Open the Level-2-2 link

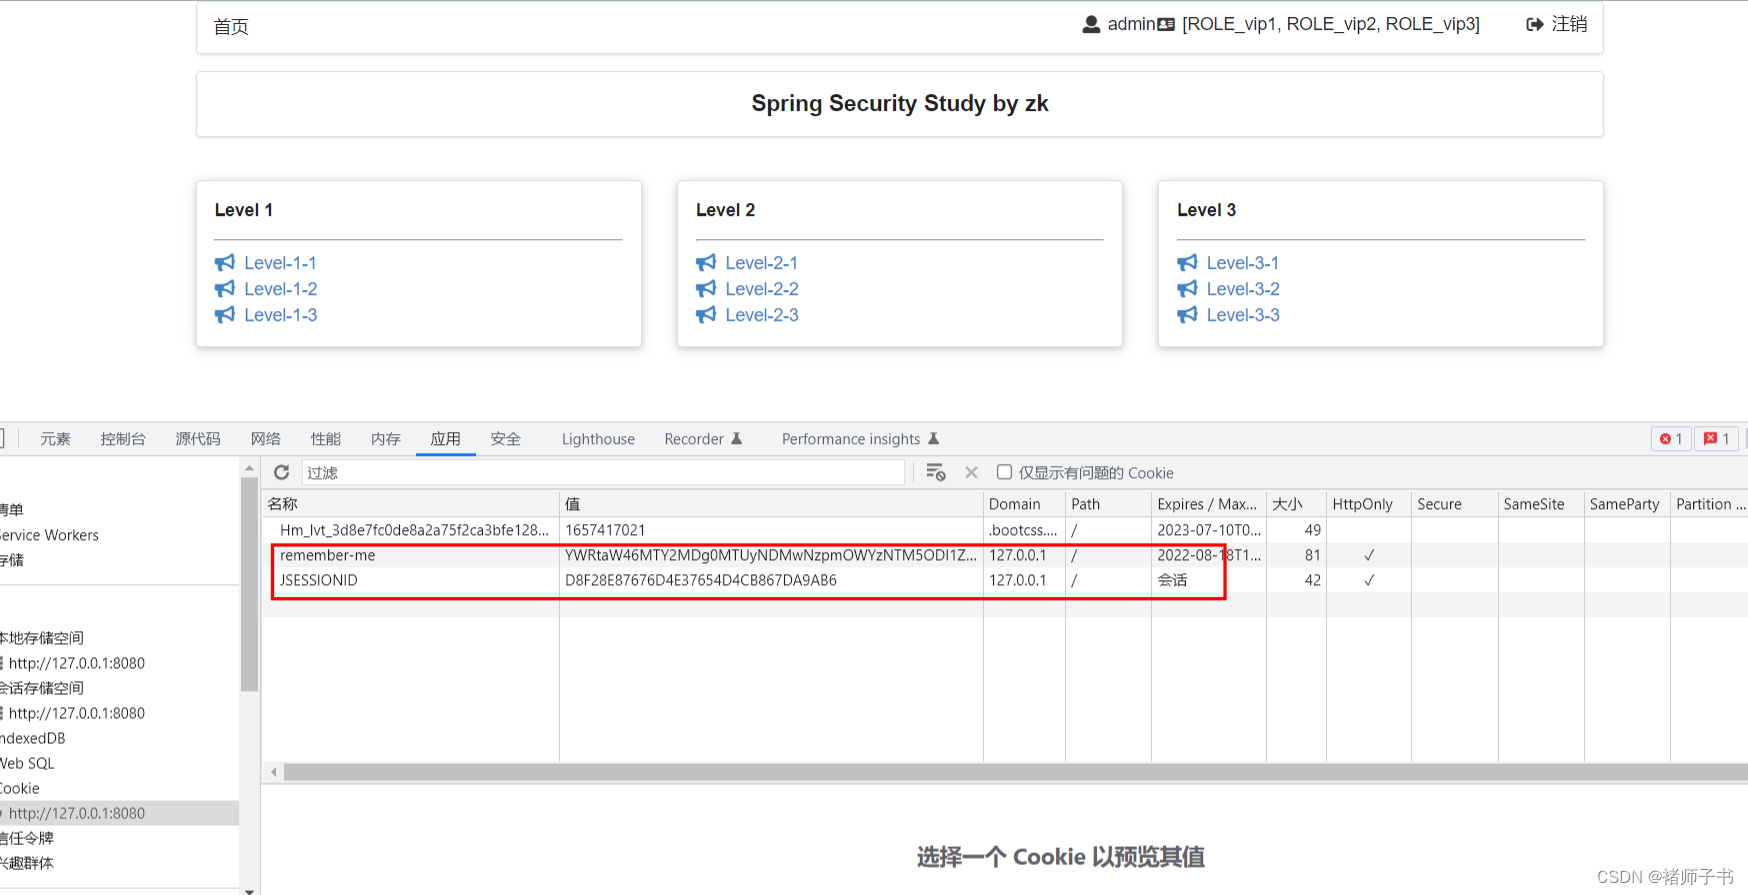click(762, 289)
